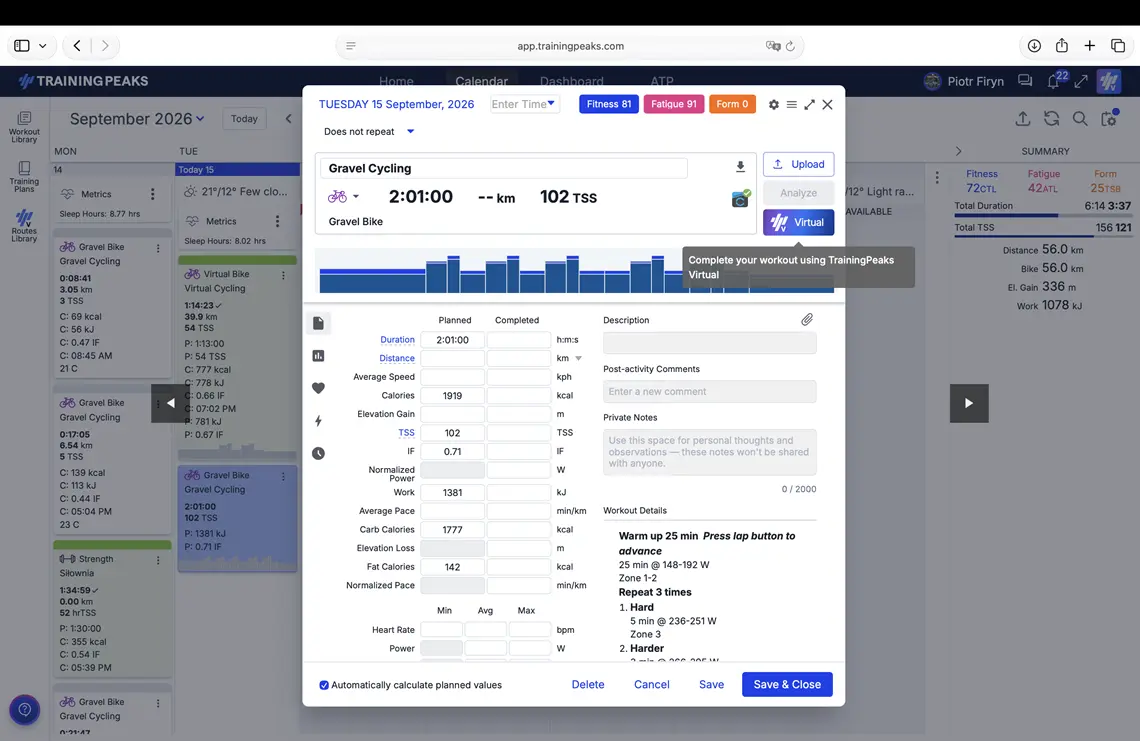The width and height of the screenshot is (1140, 741).
Task: Switch to the Calendar tab
Action: point(481,81)
